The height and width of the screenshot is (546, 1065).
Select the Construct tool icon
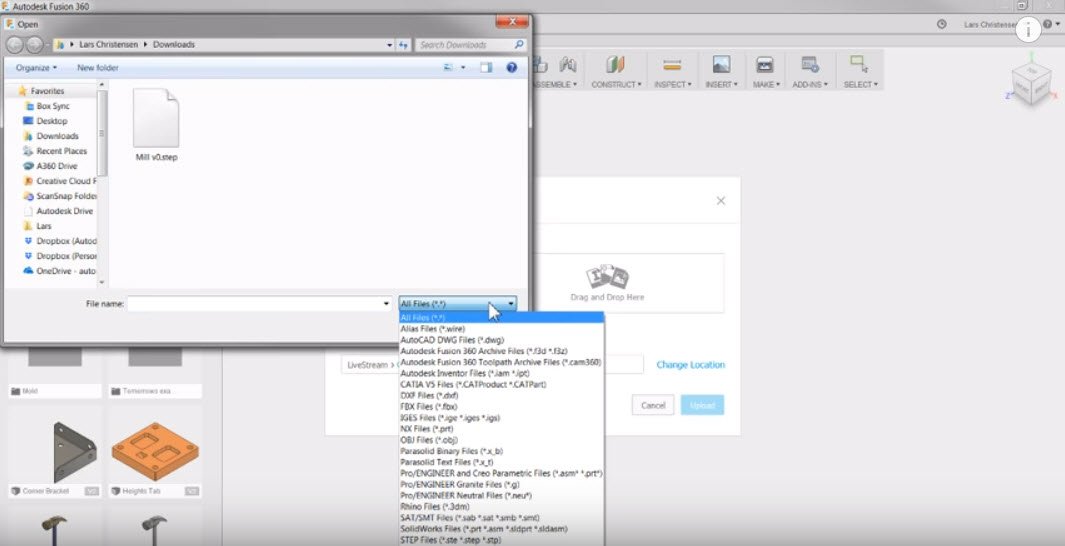click(x=615, y=65)
